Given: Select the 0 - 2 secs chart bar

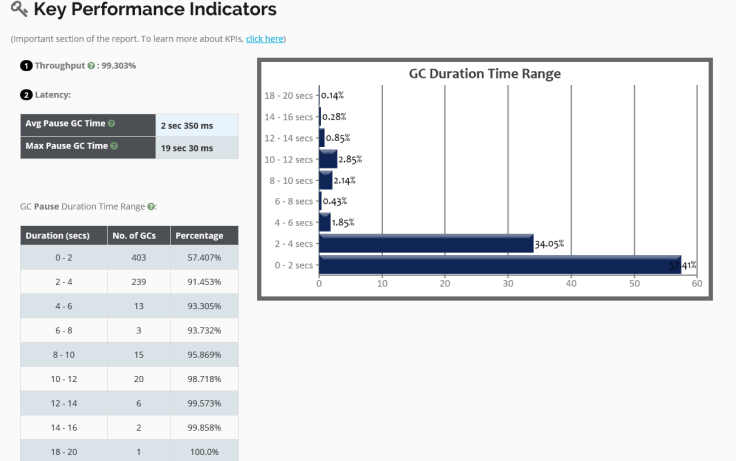Looking at the screenshot, I should [x=499, y=265].
